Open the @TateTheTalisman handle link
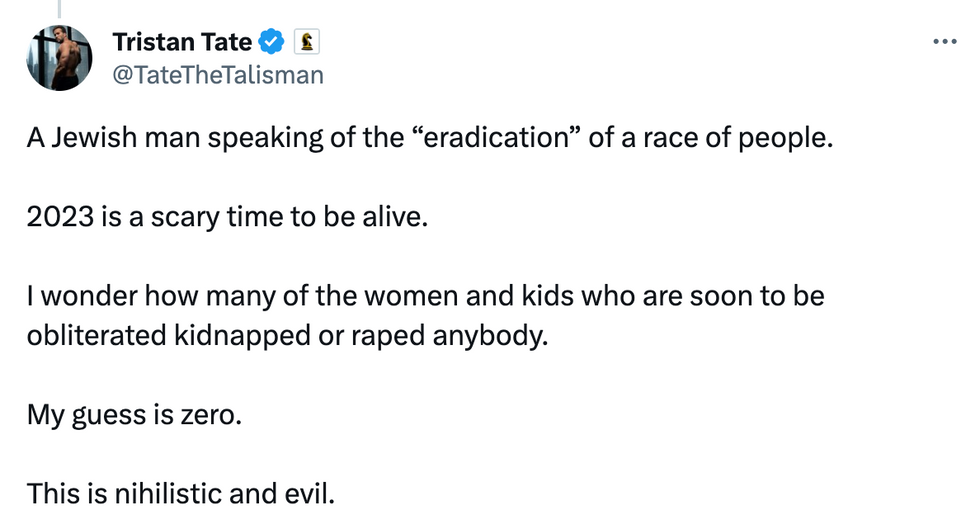The height and width of the screenshot is (530, 980). click(217, 75)
